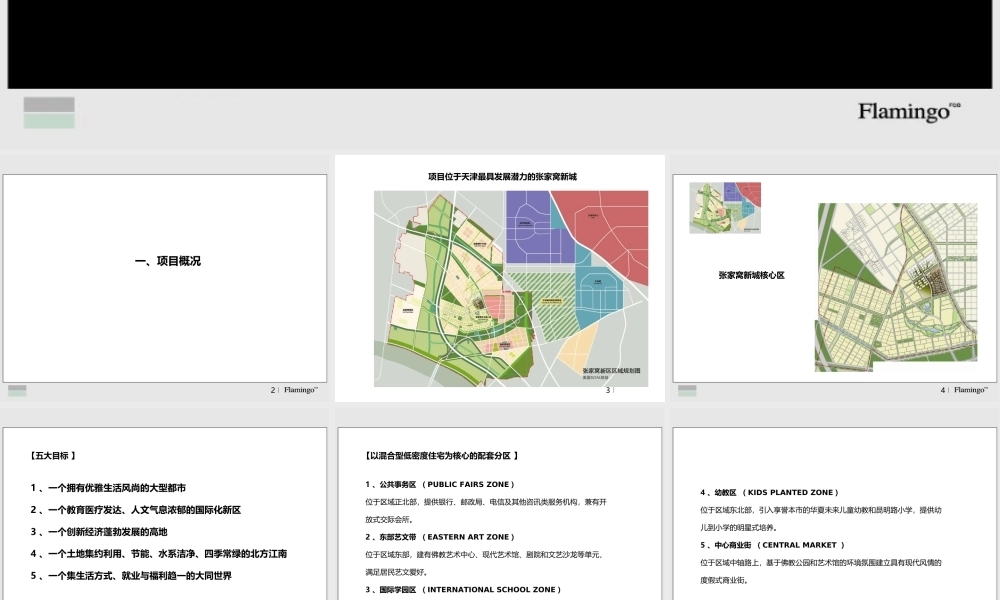Click the Flamingo logo in the page header
1000x600 pixels.
[903, 111]
